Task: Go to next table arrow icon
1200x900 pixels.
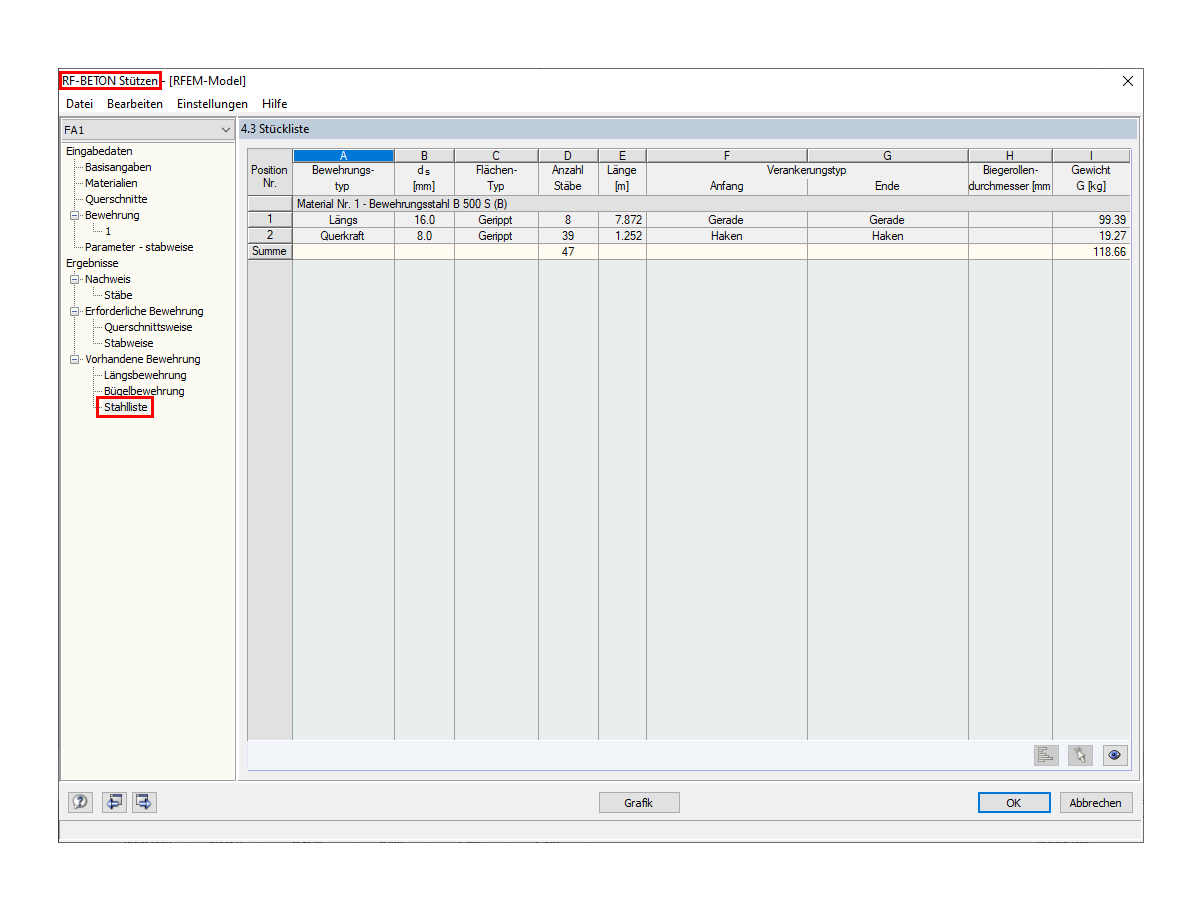Action: click(144, 802)
